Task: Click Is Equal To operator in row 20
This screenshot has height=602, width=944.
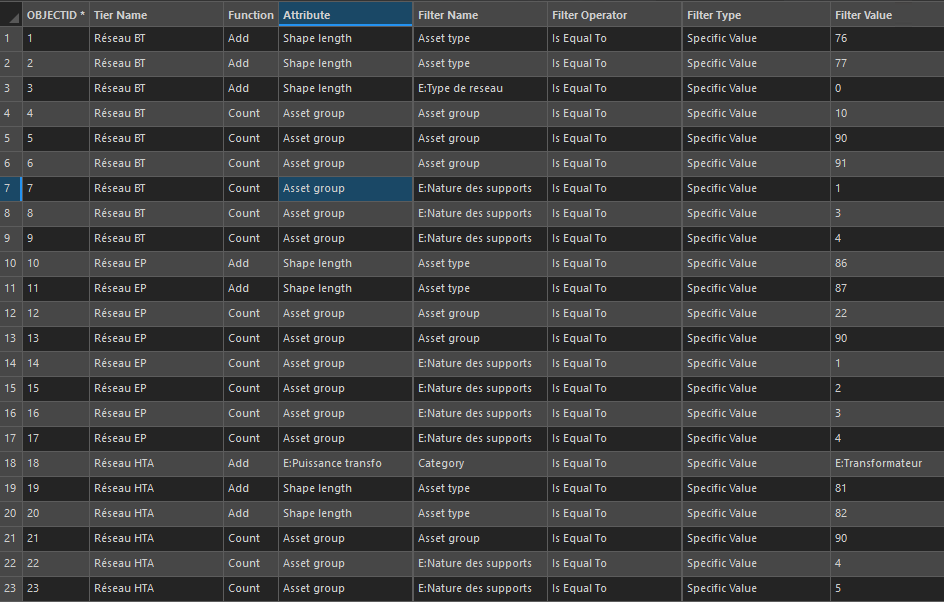Action: click(615, 514)
